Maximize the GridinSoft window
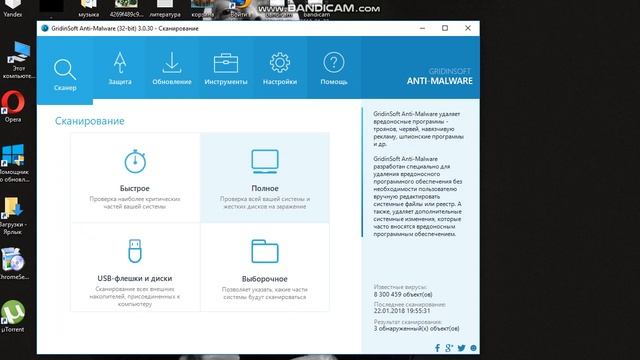The height and width of the screenshot is (360, 640). coord(445,28)
